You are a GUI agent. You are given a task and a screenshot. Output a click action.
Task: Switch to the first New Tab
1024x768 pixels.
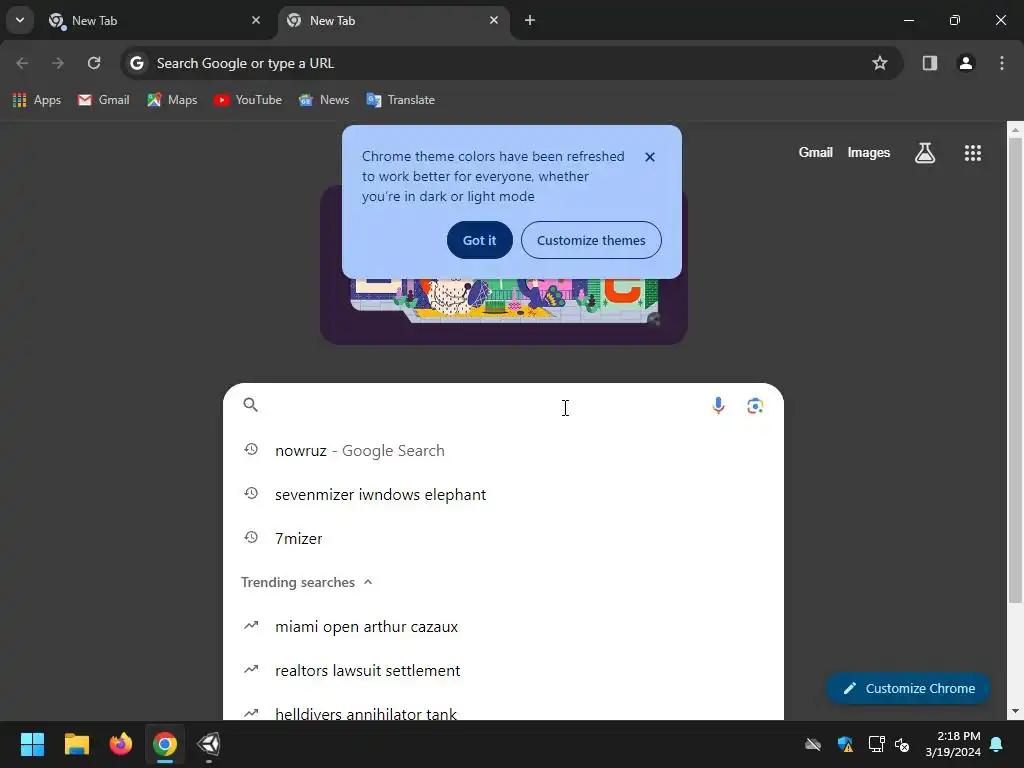[155, 21]
